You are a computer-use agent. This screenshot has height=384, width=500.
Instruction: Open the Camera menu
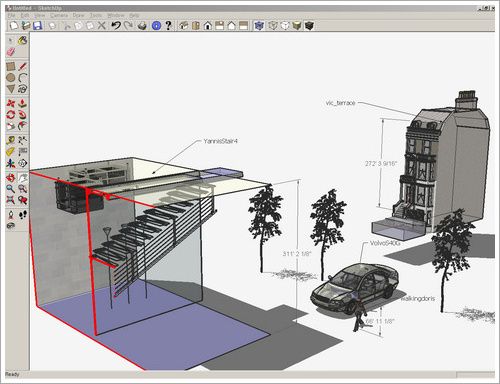59,15
